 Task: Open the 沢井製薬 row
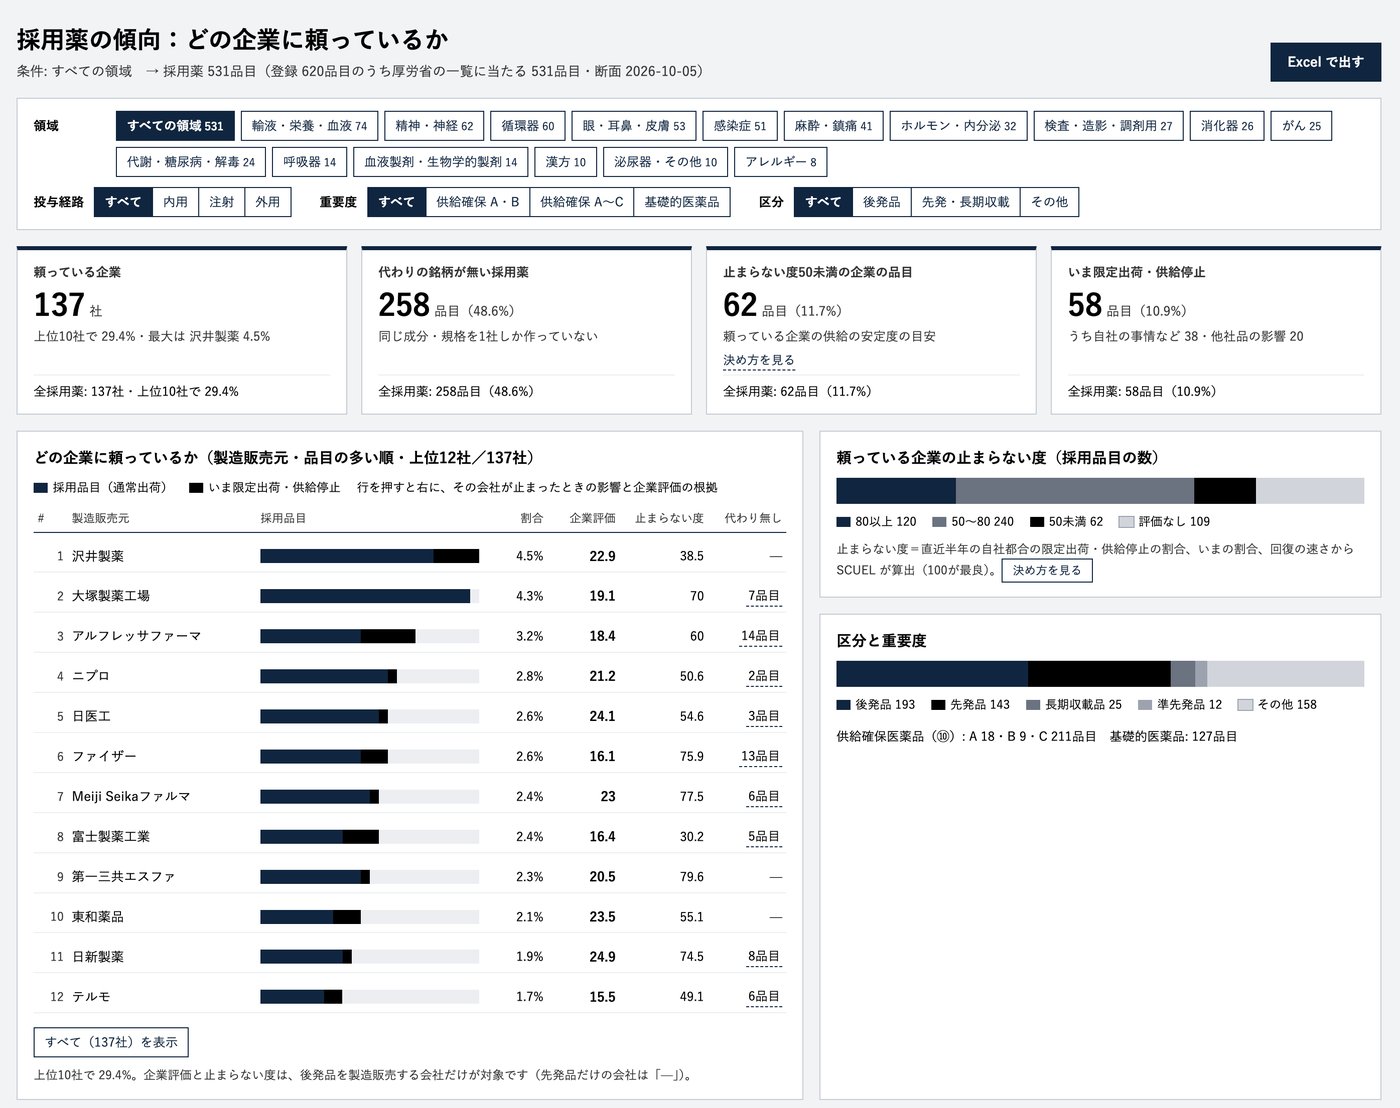(x=409, y=555)
